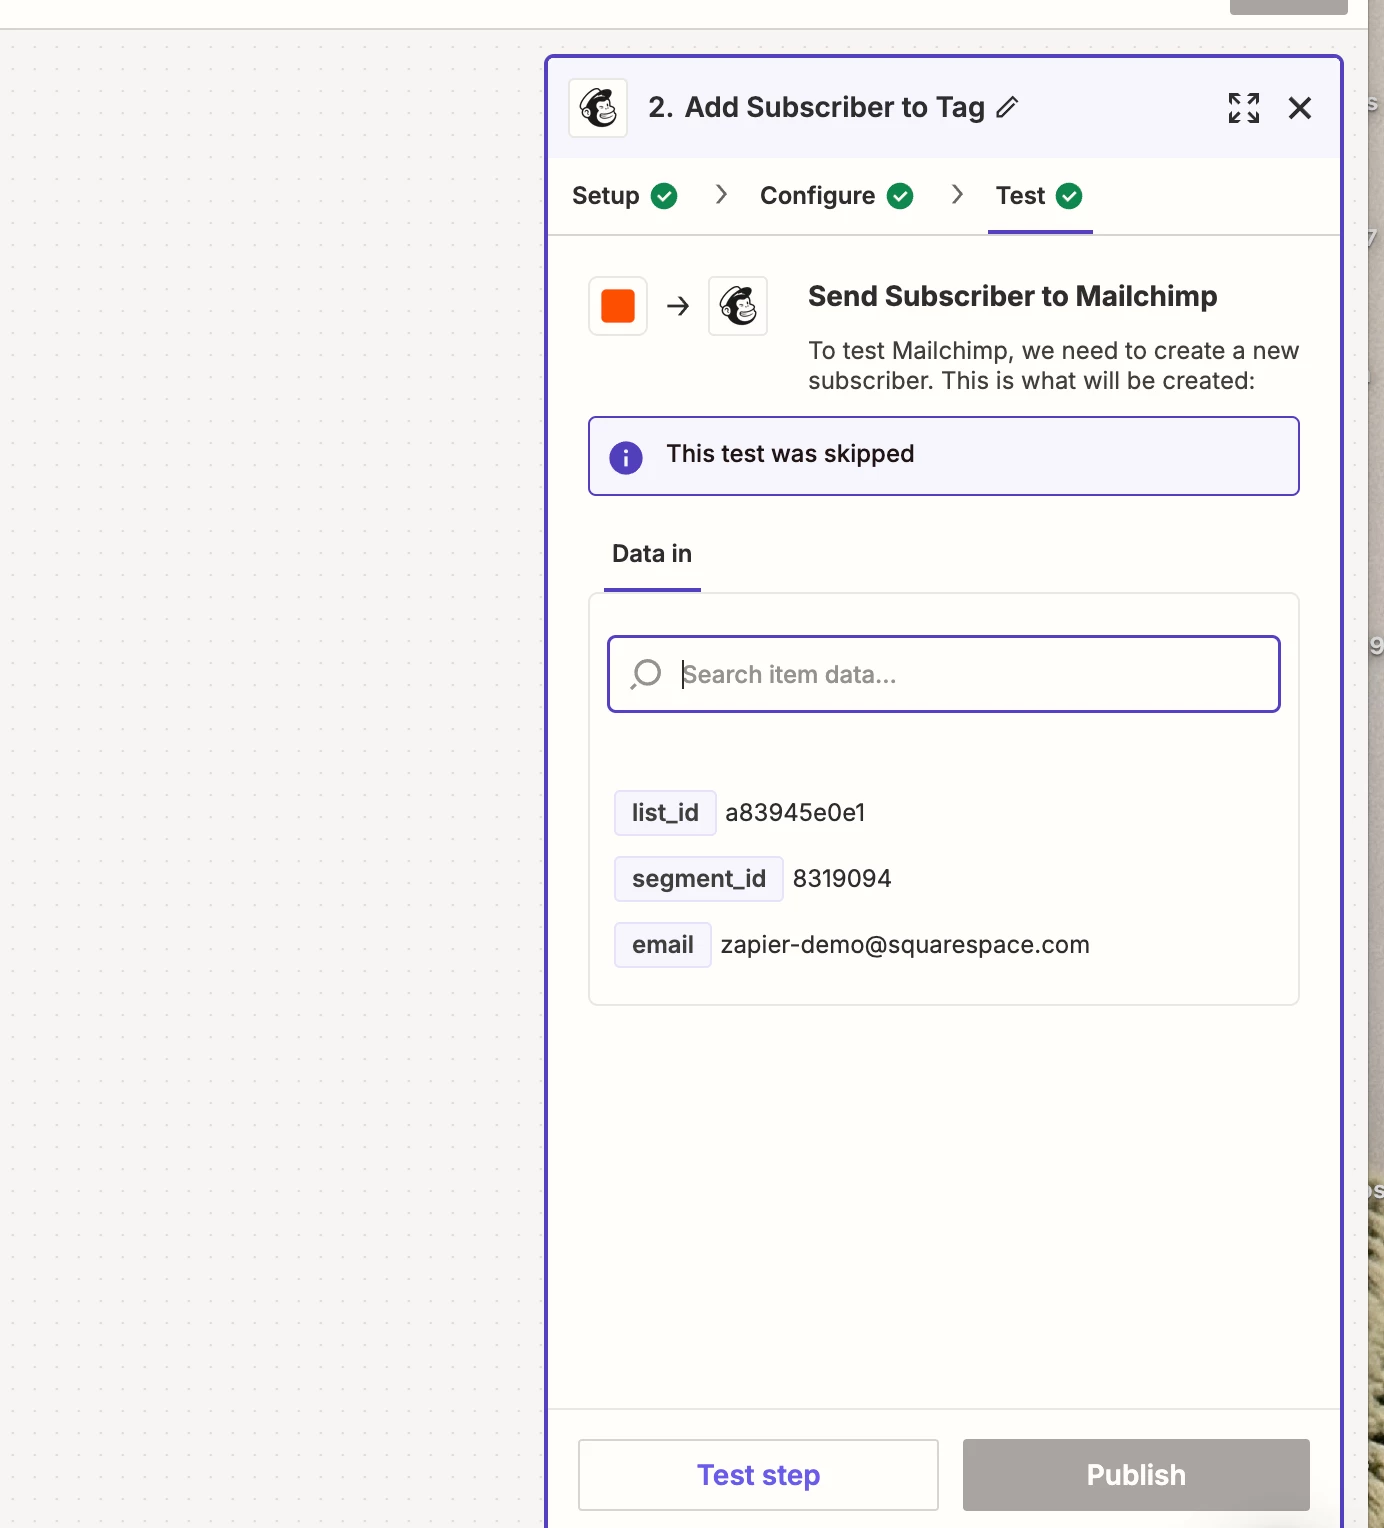Click the Mailchimp app icon in header
1384x1528 pixels.
click(598, 108)
